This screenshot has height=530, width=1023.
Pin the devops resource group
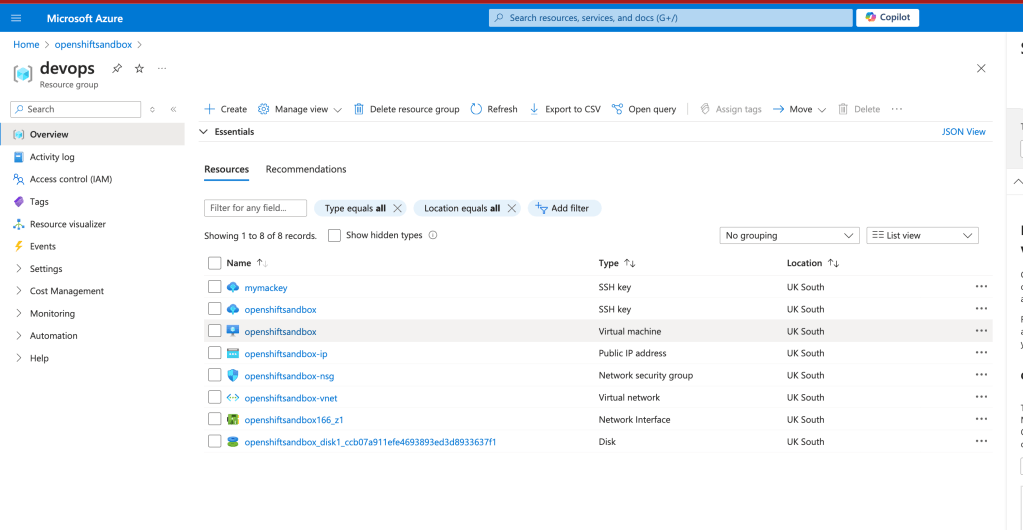point(117,68)
